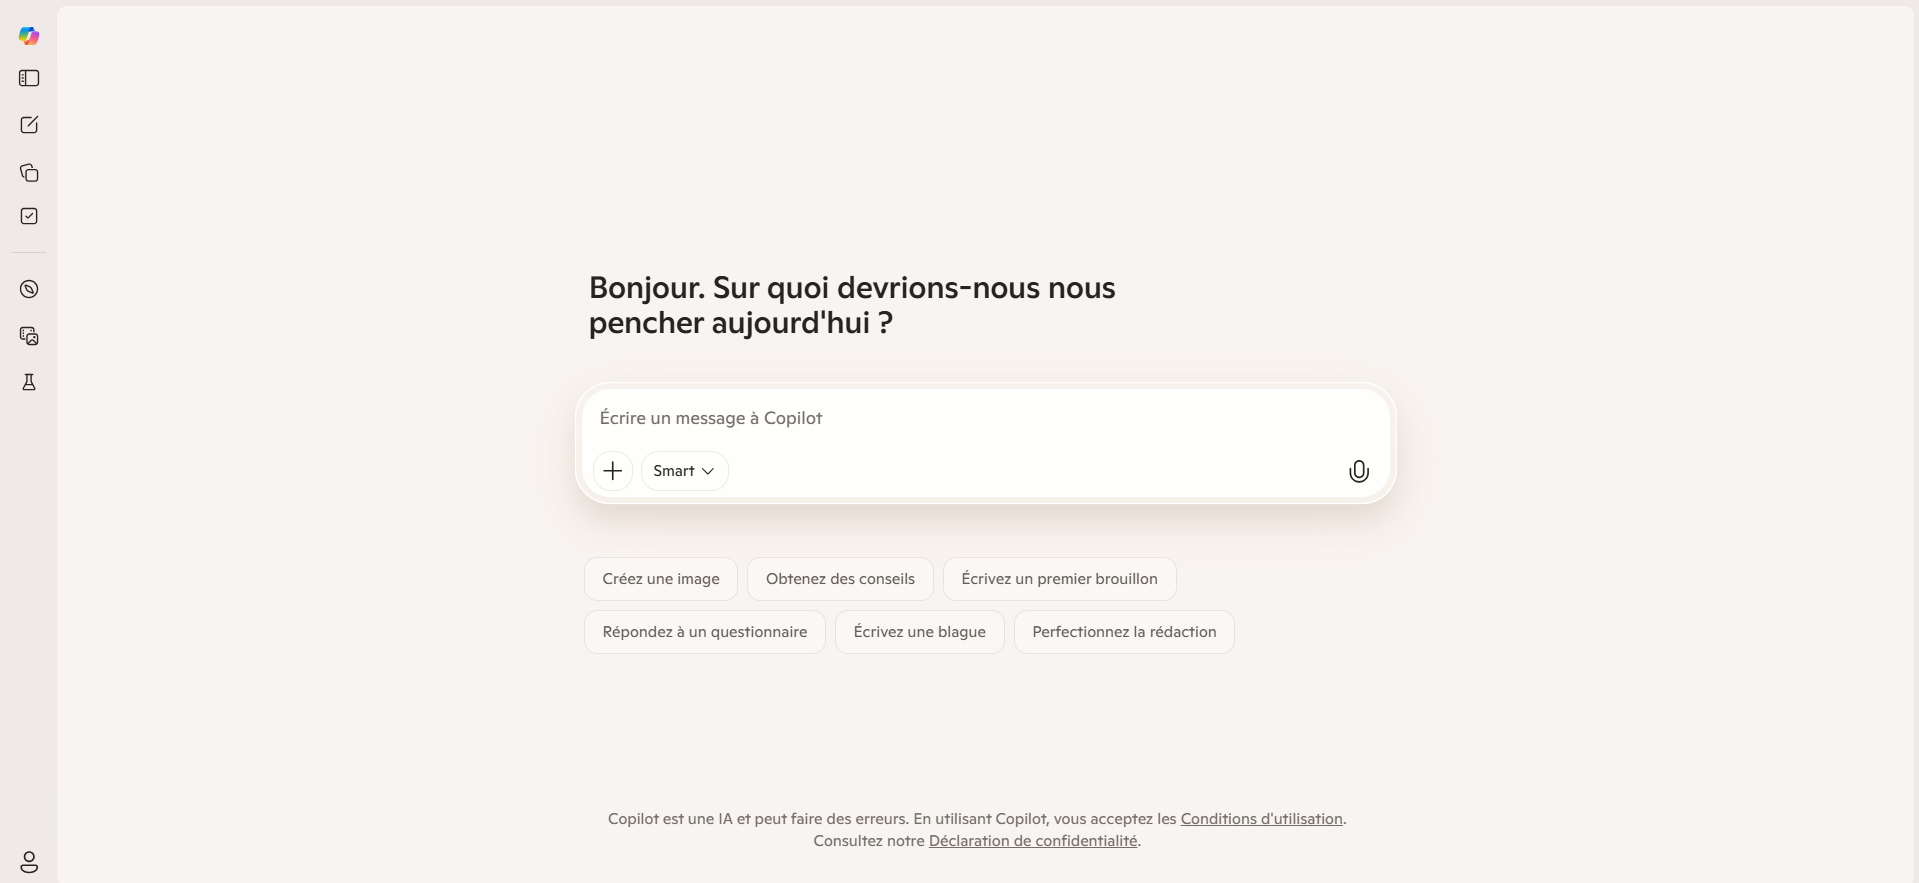This screenshot has width=1919, height=883.
Task: Click the Copilot logo icon
Action: pyautogui.click(x=27, y=36)
